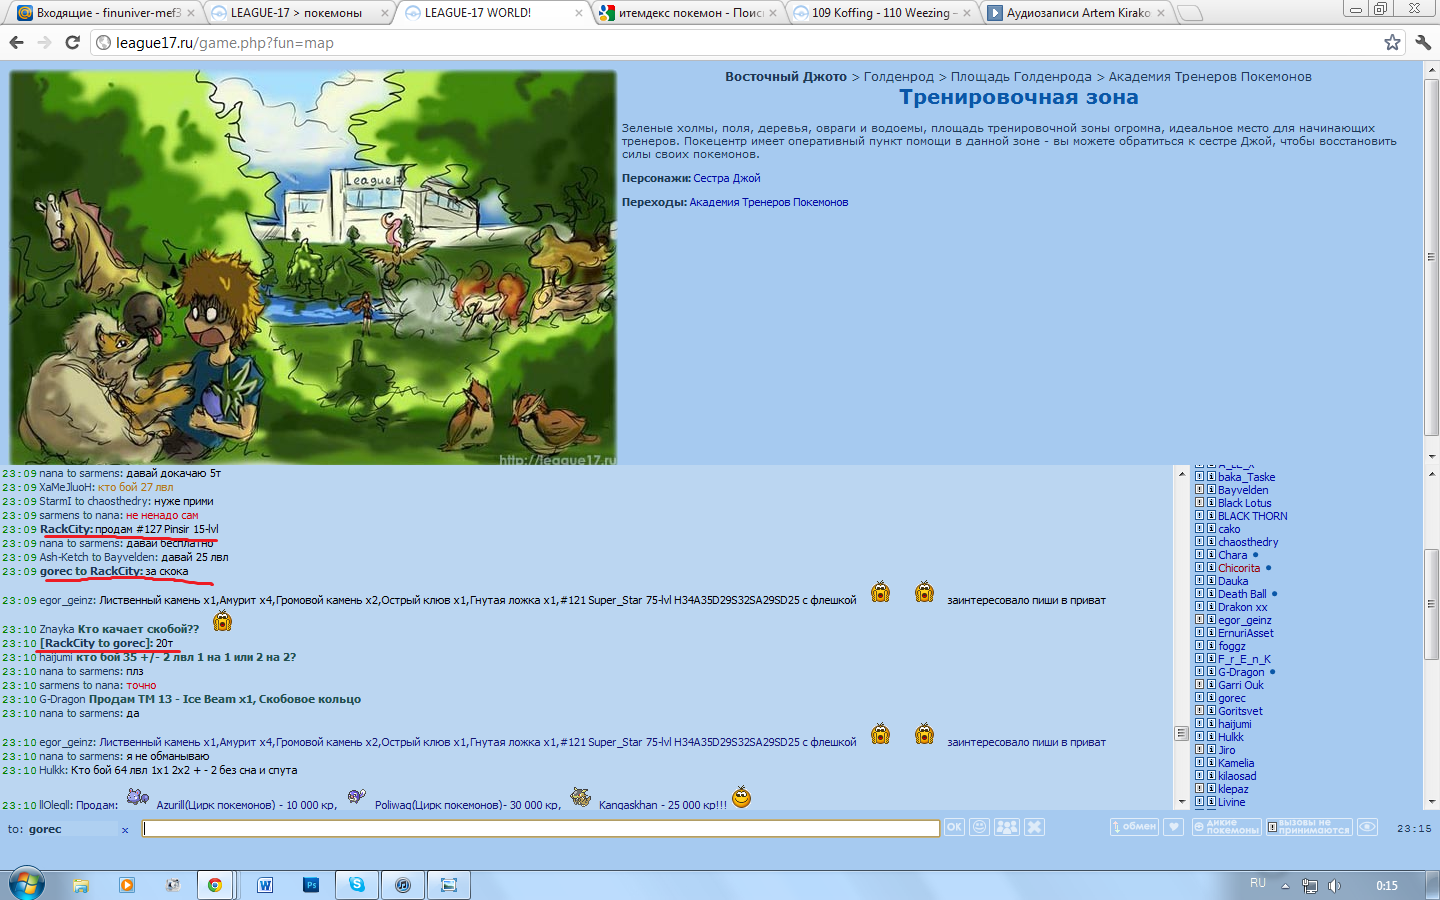Click the exclamation icon next to Black Lotus
Screen dimensions: 1440x900
(x=1199, y=503)
